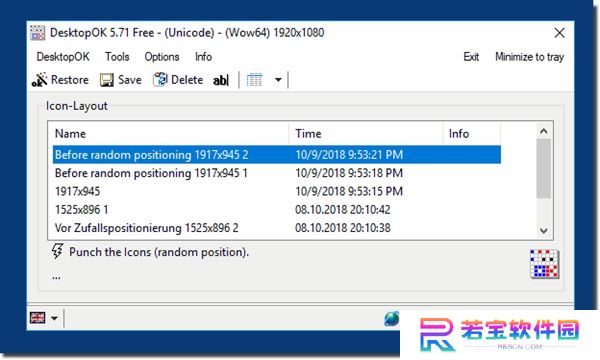
Task: Open the Tools menu
Action: point(117,57)
